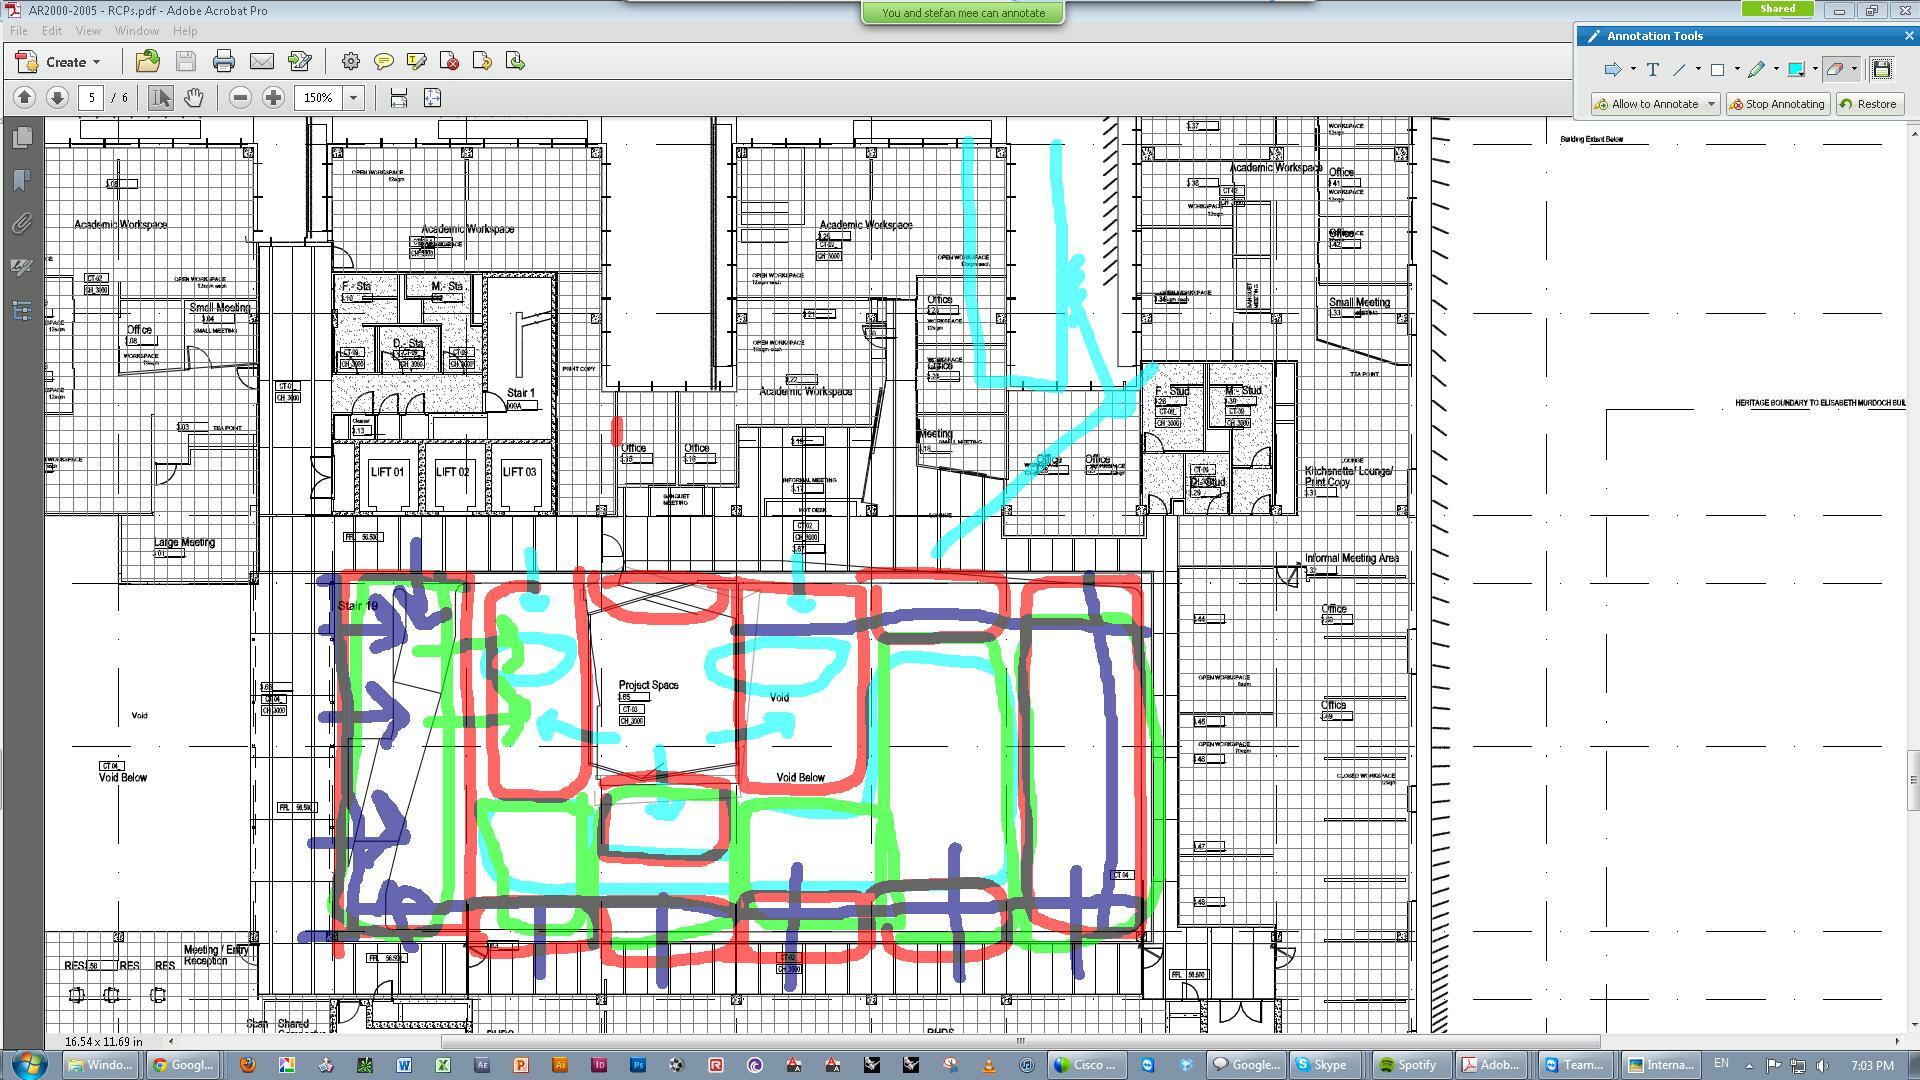This screenshot has height=1080, width=1920.
Task: Click the Save disk icon in main toolbar
Action: tap(186, 62)
